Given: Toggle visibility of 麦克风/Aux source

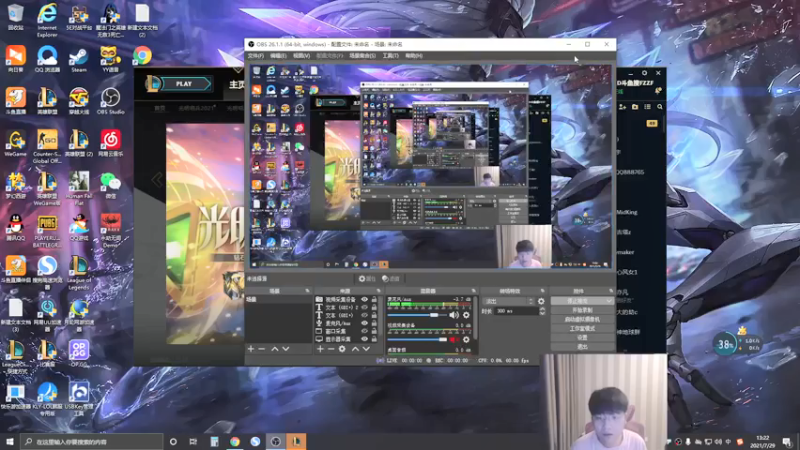Looking at the screenshot, I should click(364, 323).
